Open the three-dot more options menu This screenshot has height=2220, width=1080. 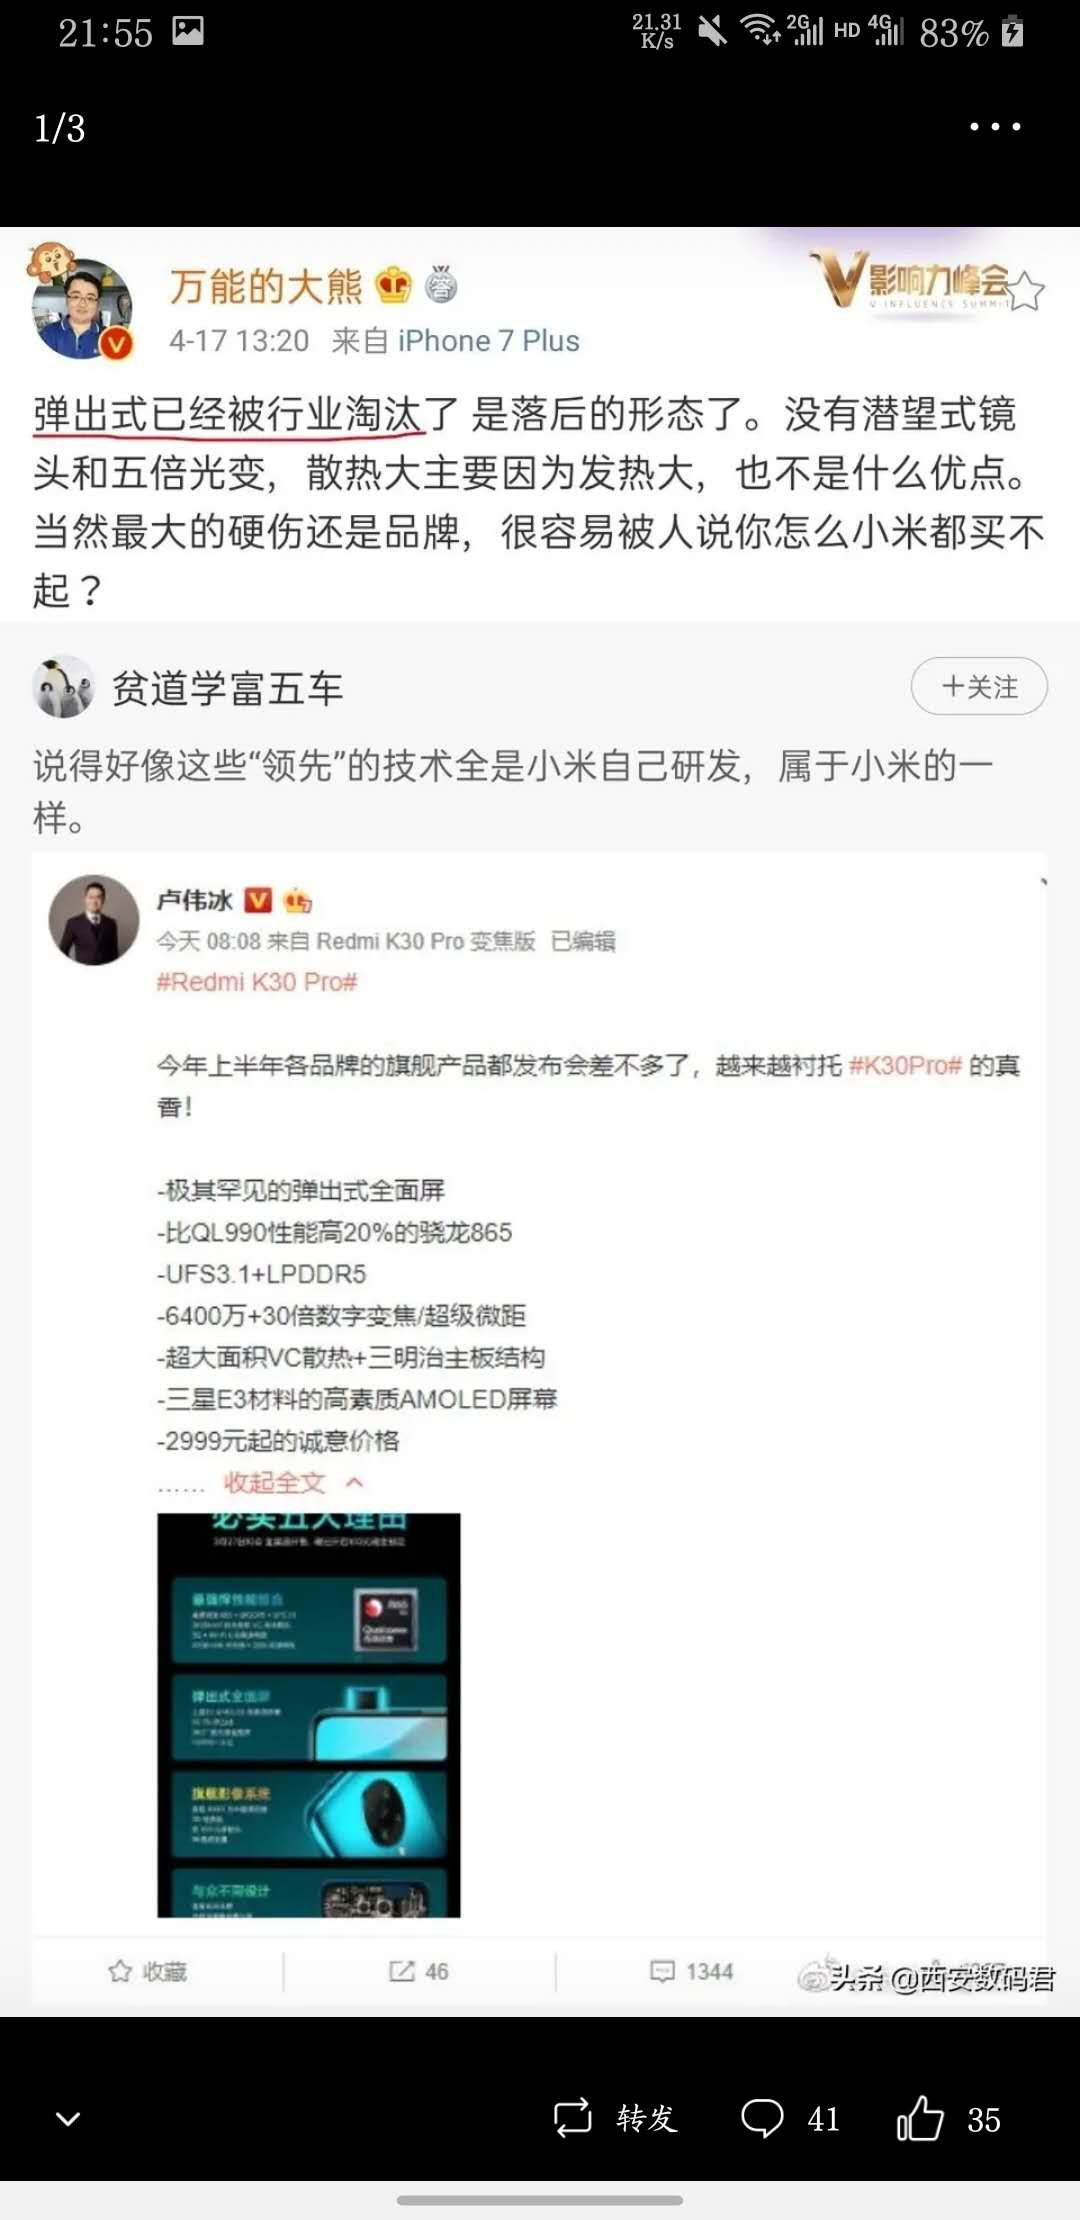(995, 127)
